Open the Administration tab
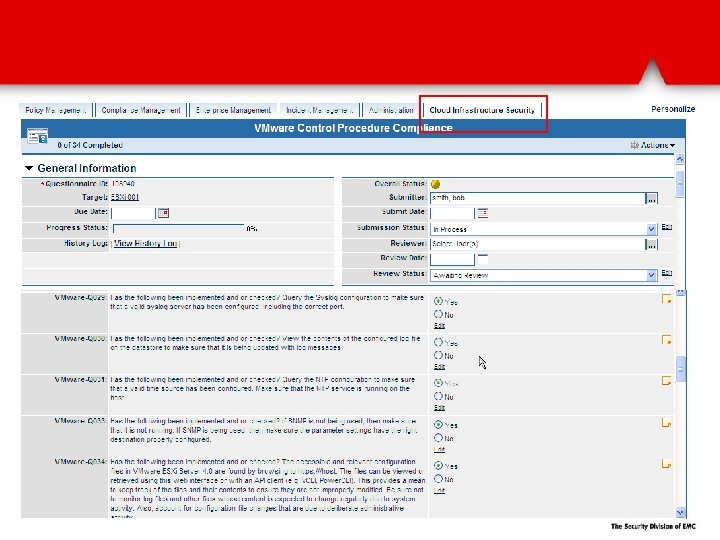720x540 pixels. click(391, 110)
